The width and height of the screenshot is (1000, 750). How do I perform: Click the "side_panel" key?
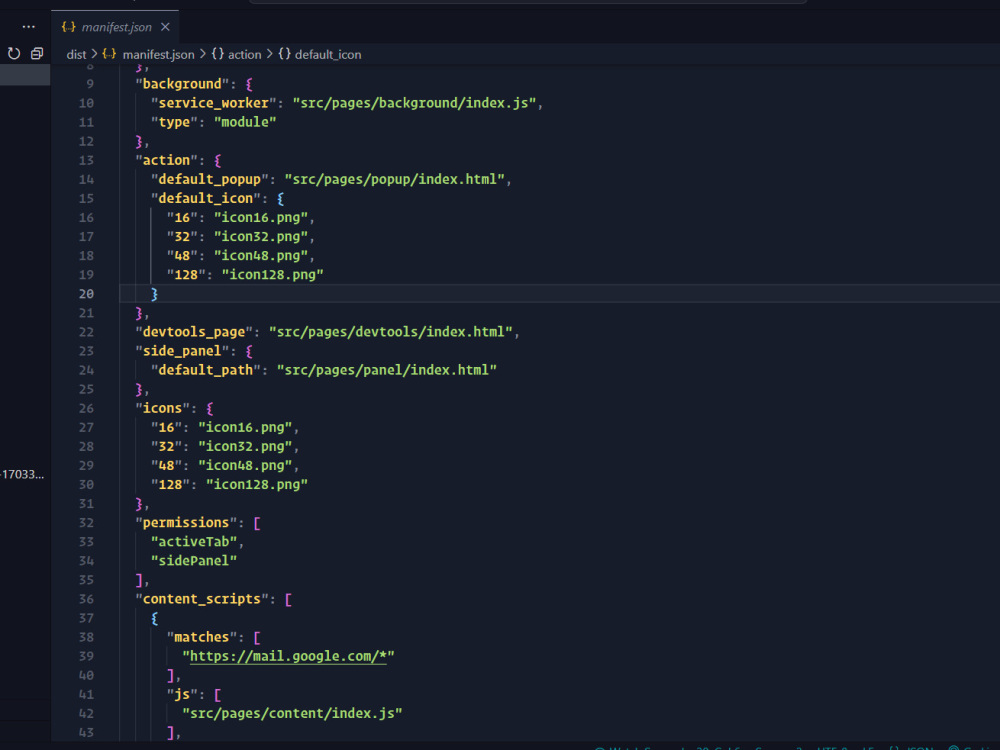182,351
